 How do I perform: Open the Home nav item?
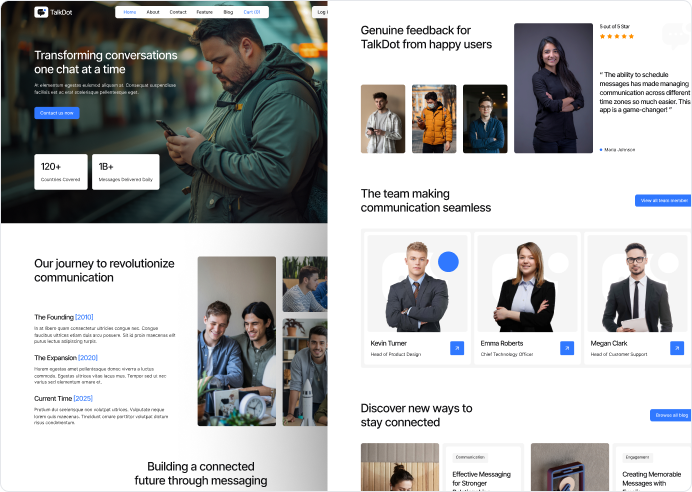click(x=130, y=12)
